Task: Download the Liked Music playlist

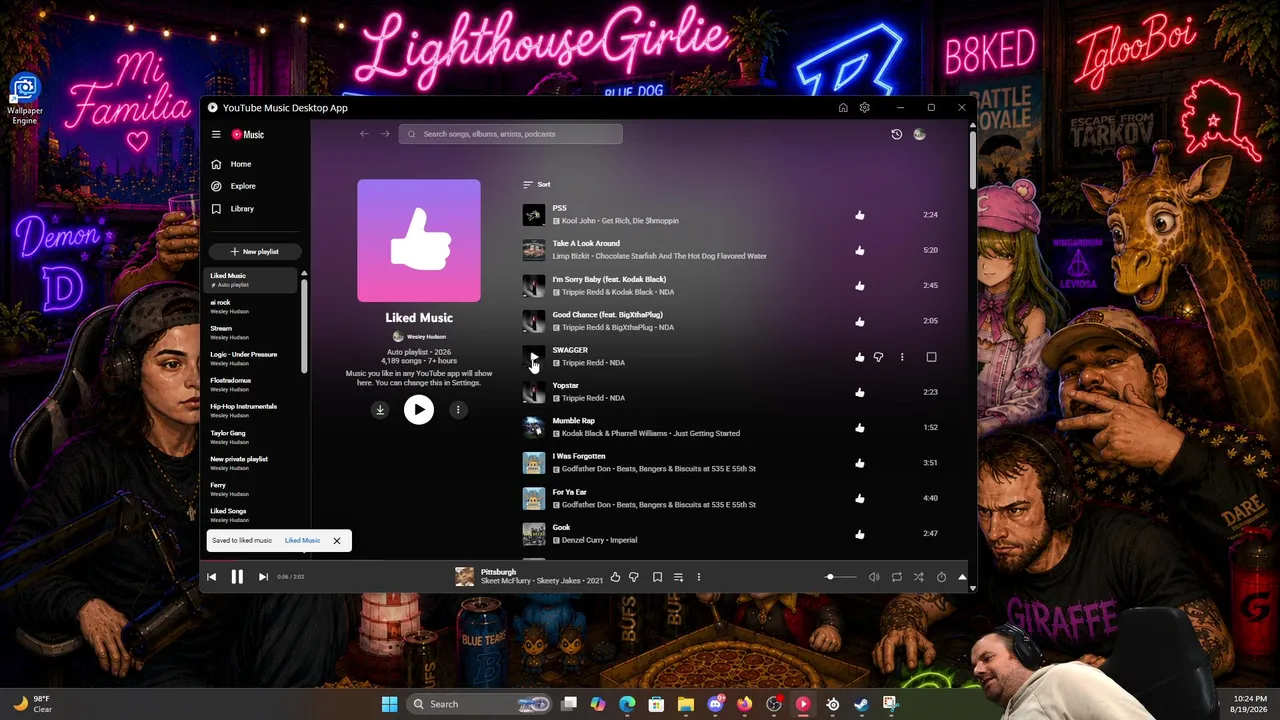Action: (x=380, y=409)
